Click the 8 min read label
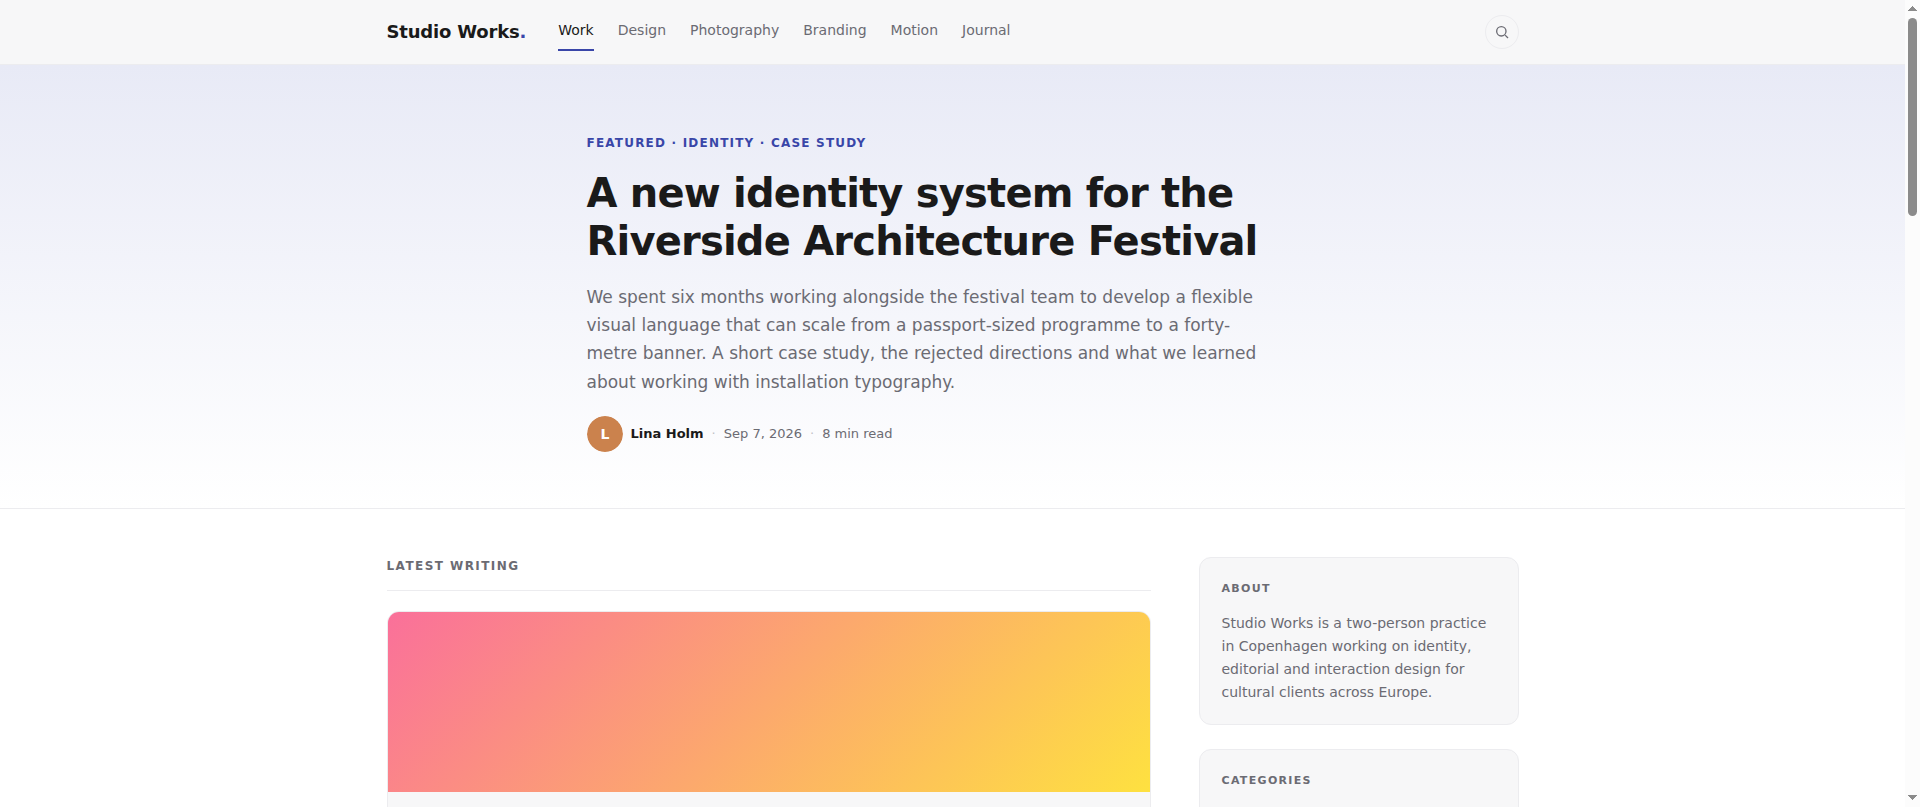1920x807 pixels. 857,434
